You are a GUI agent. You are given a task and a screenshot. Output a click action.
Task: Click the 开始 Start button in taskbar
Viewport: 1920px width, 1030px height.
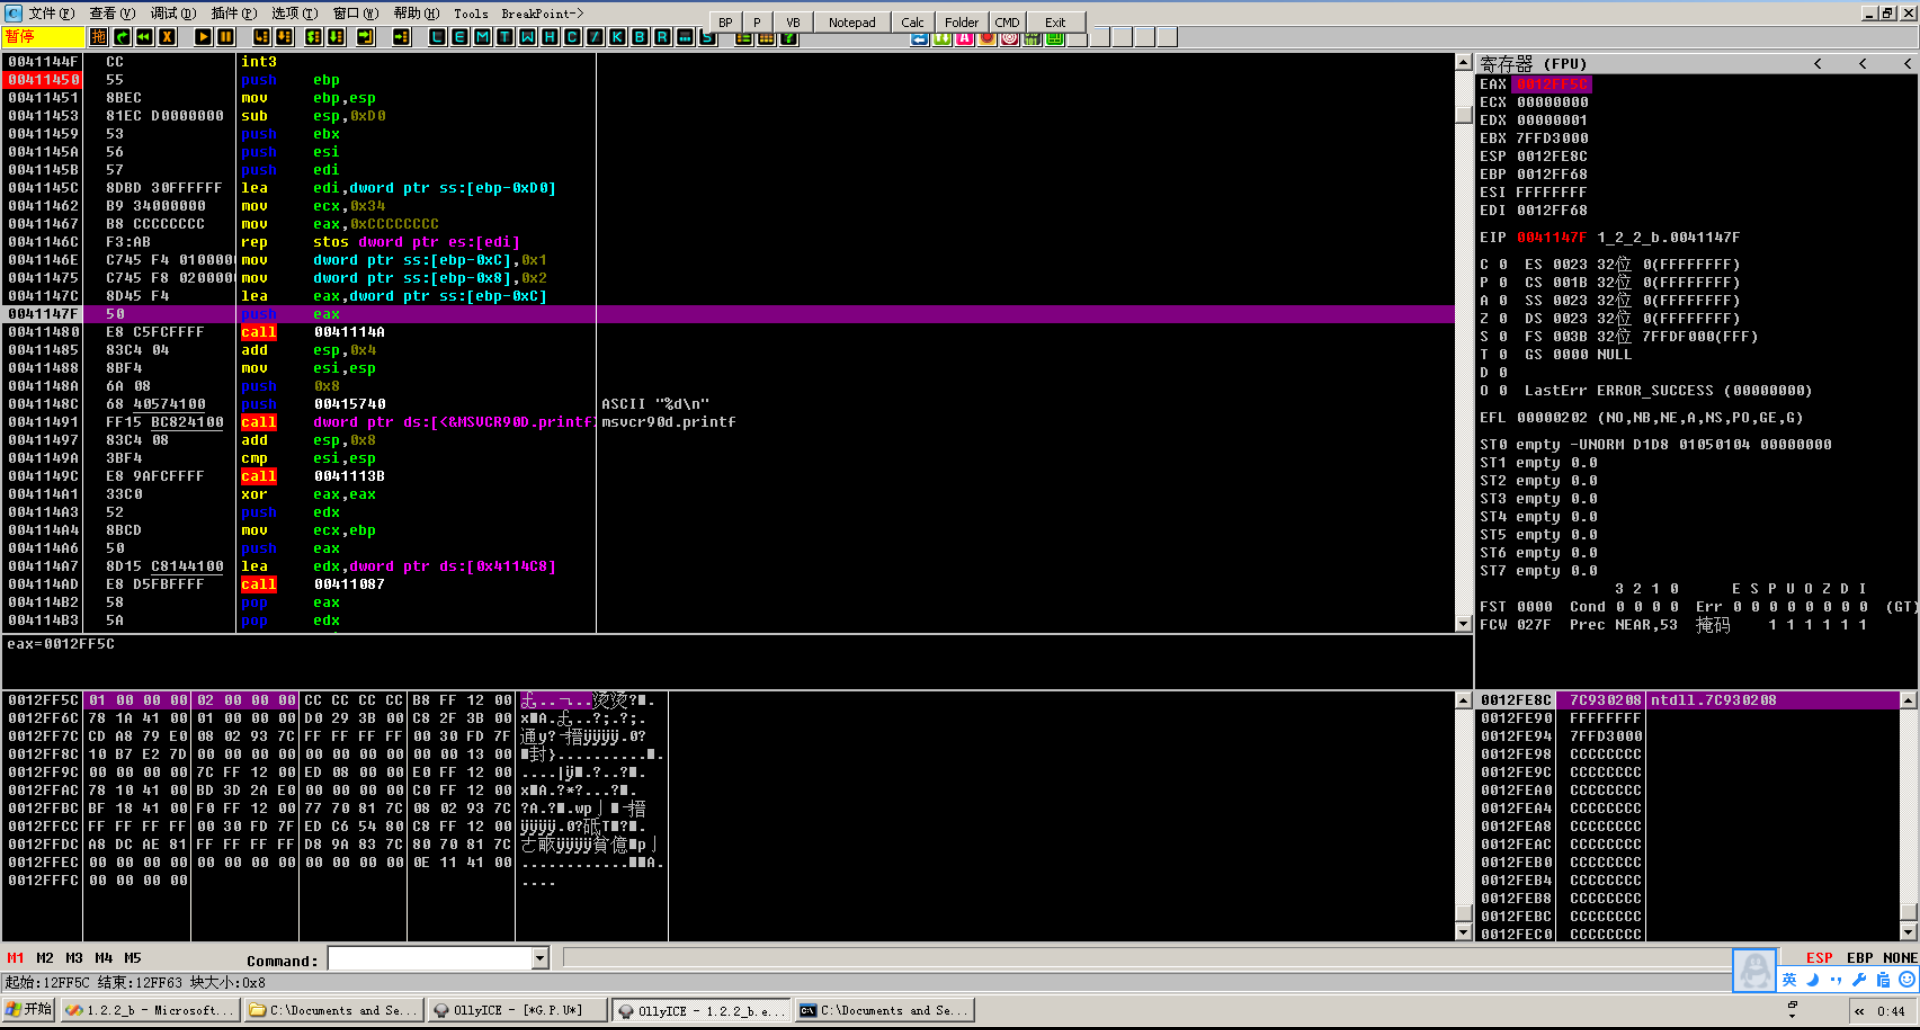(29, 1010)
